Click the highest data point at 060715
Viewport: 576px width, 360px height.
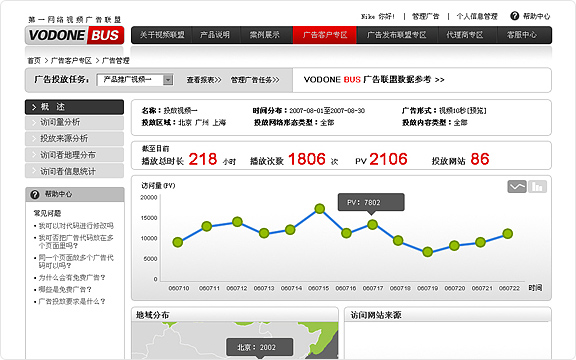(x=320, y=209)
